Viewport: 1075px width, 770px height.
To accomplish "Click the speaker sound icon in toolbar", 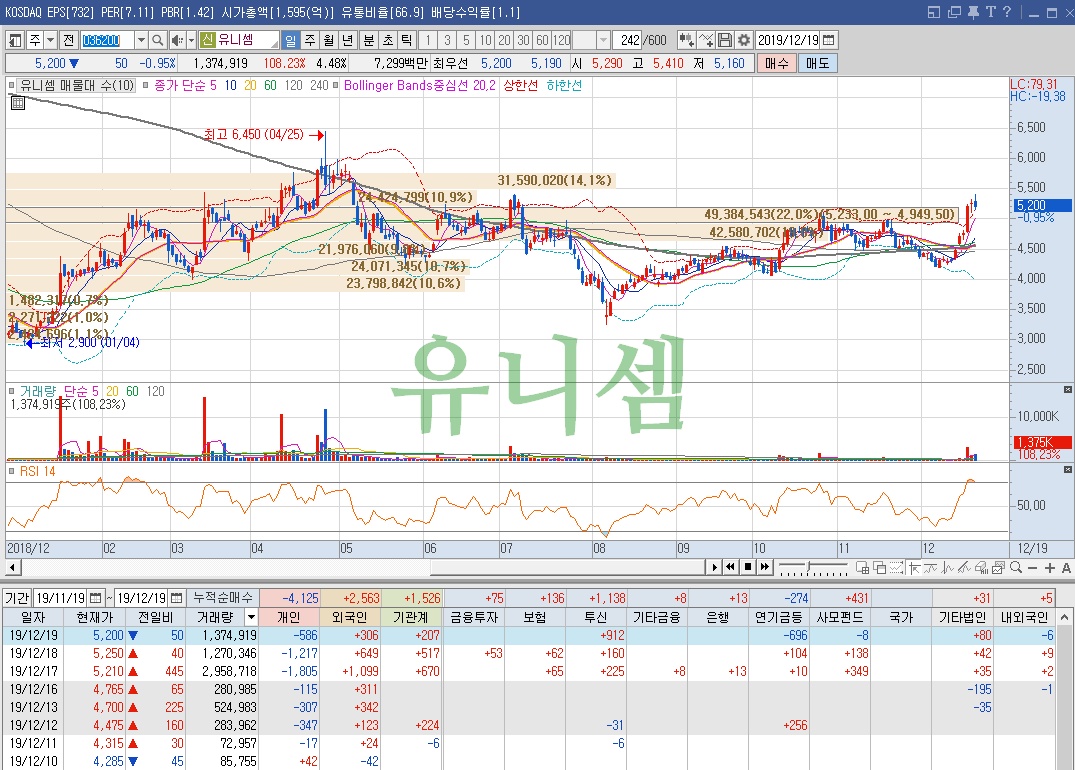I will (x=176, y=40).
